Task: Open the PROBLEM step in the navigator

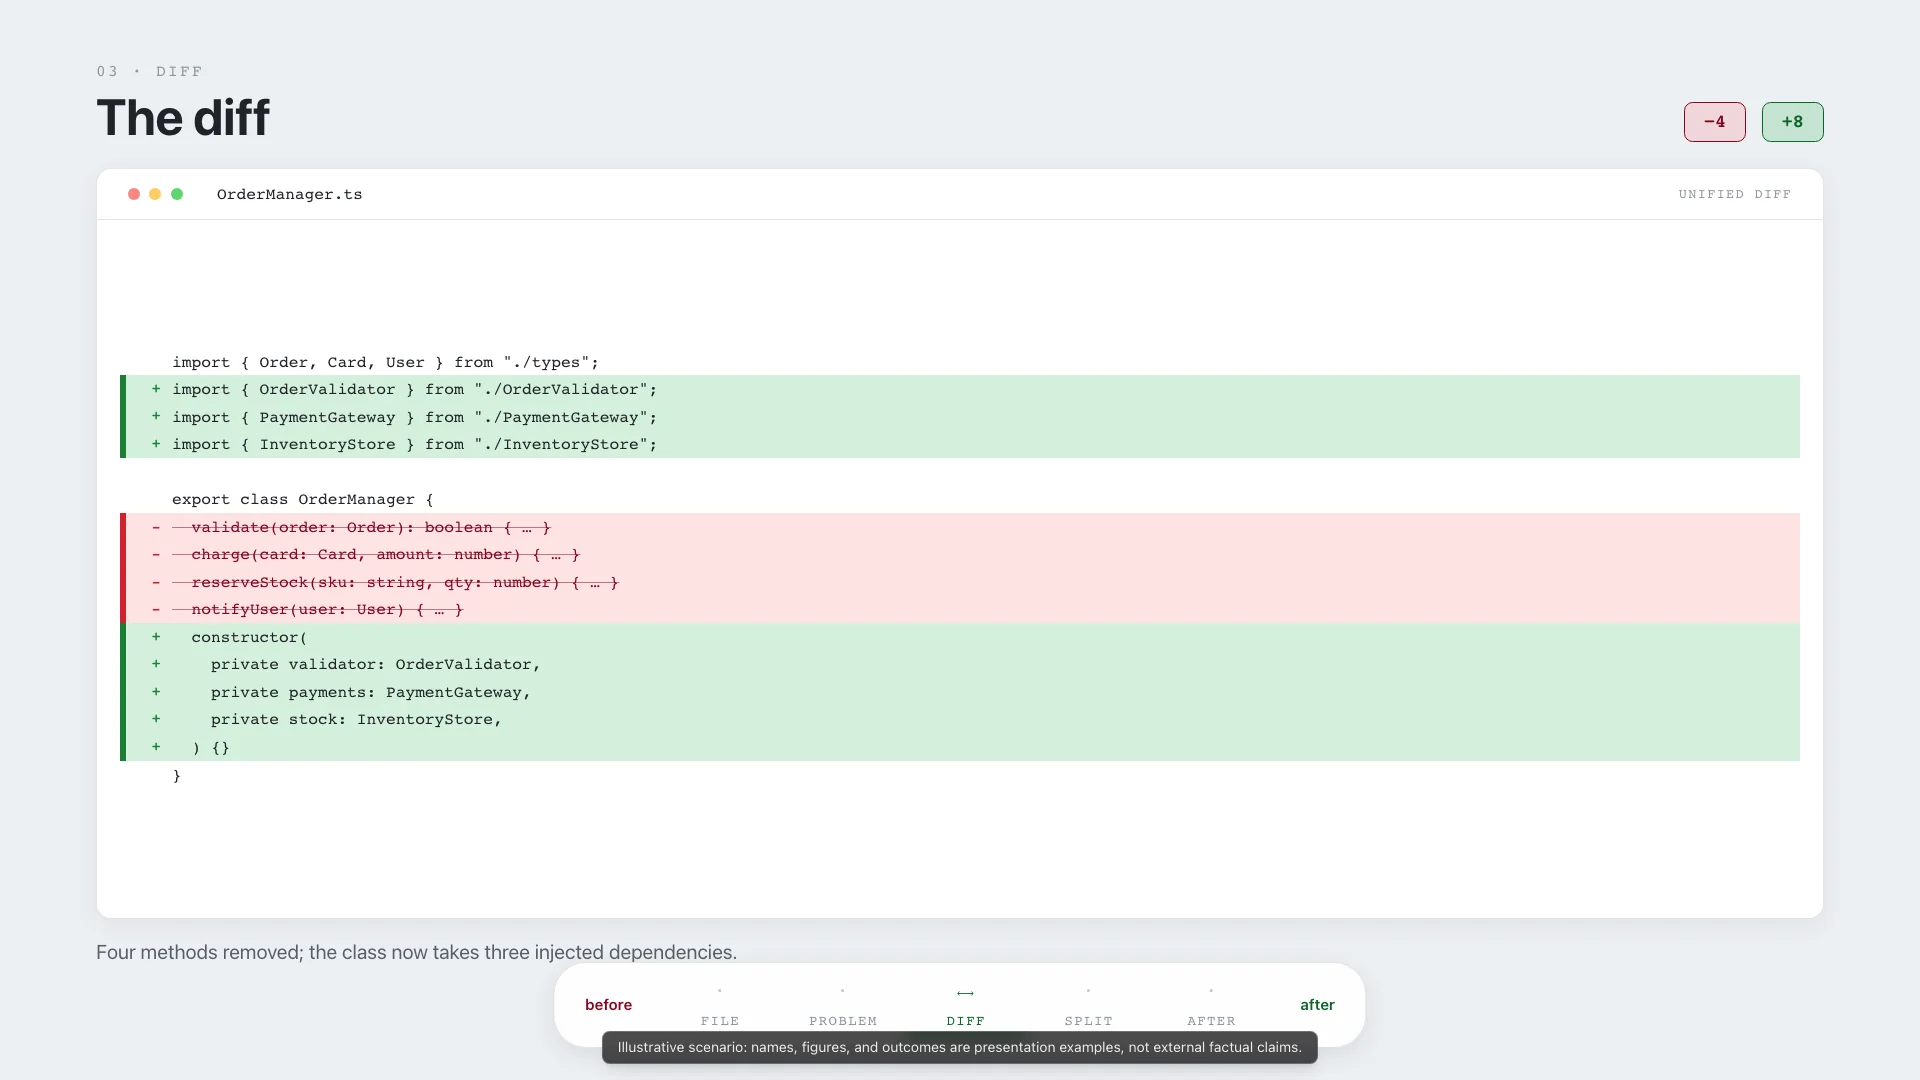Action: pos(843,1006)
